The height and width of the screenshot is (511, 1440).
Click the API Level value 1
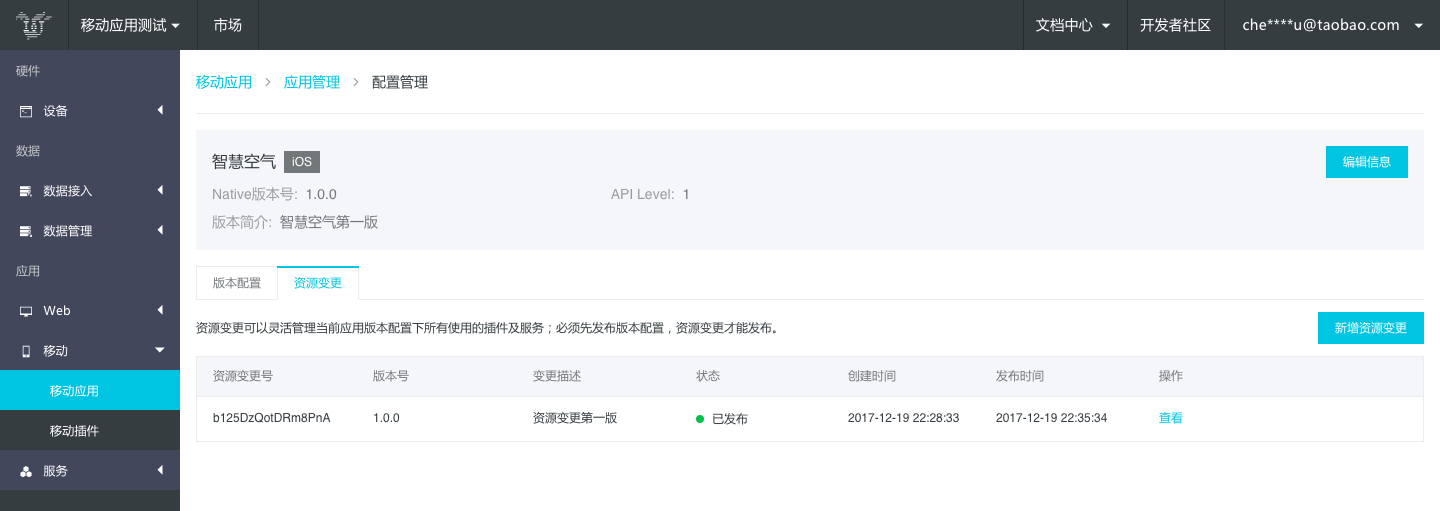(x=686, y=194)
